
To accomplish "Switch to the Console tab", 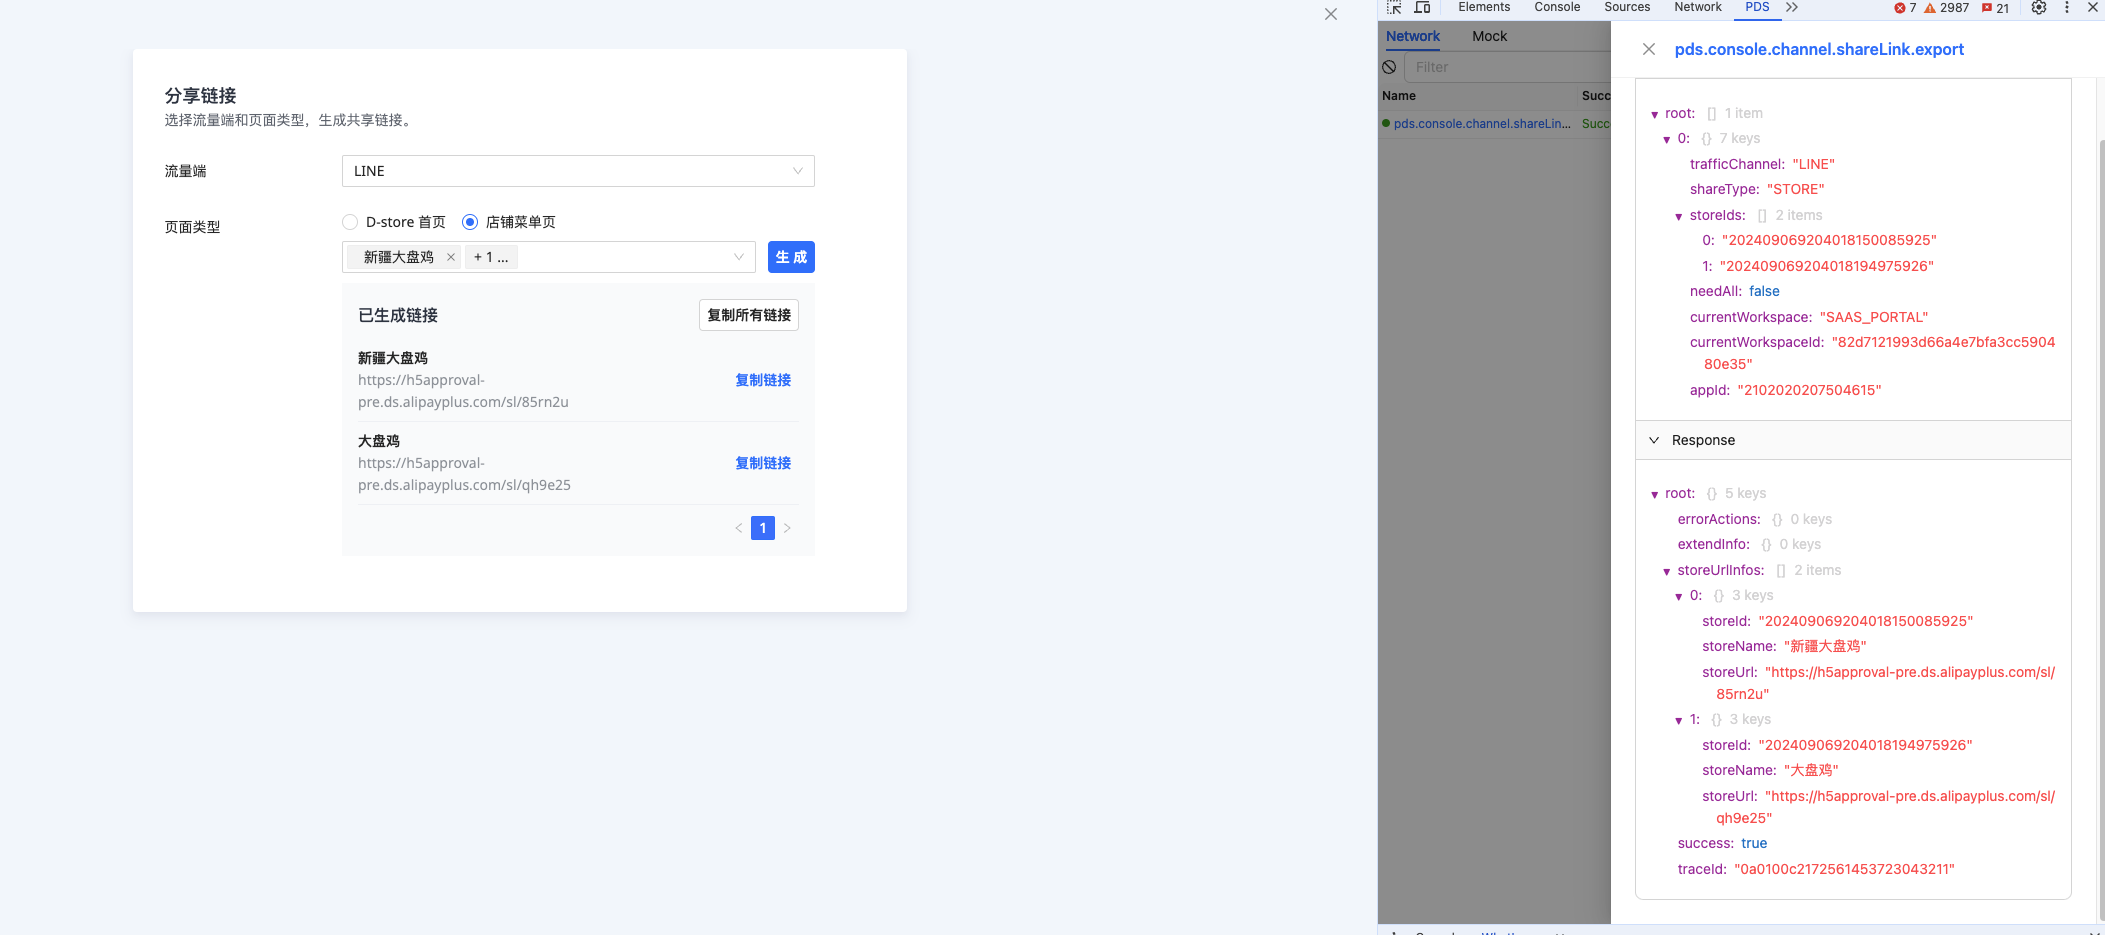I will click(1557, 7).
